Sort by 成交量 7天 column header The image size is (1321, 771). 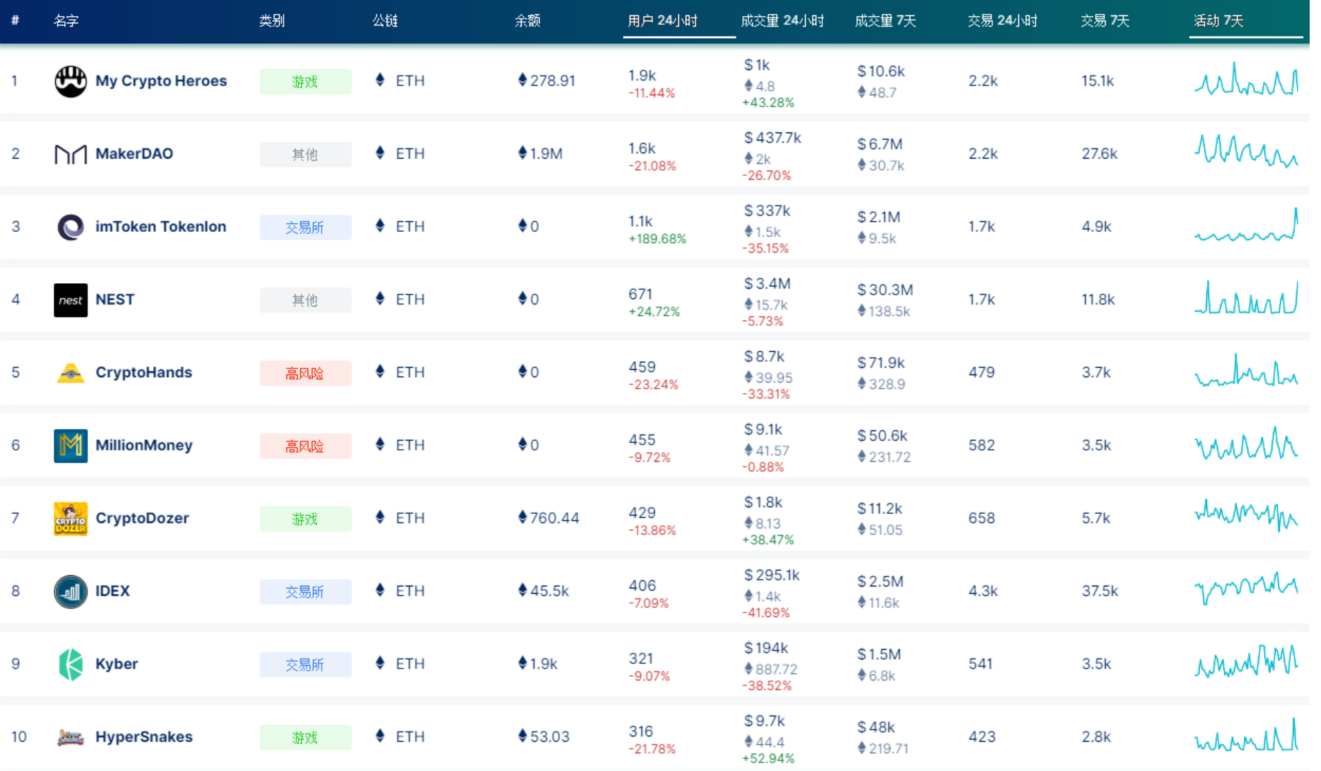[886, 21]
